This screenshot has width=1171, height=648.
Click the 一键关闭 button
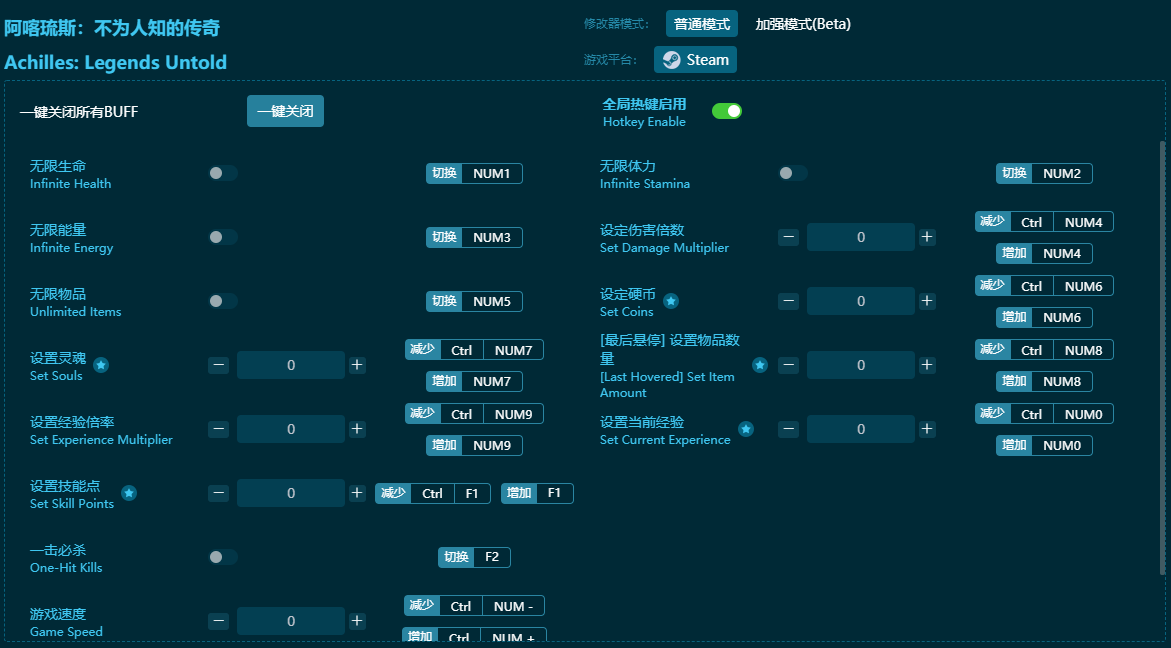click(x=285, y=111)
